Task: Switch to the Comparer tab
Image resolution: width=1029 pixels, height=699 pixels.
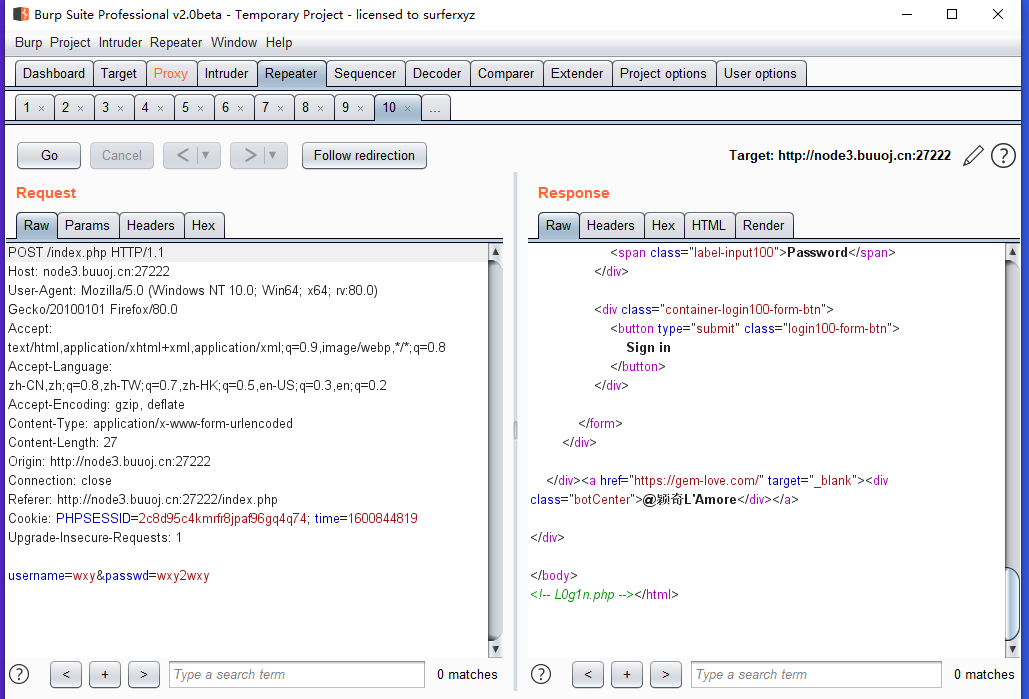Action: (x=506, y=74)
